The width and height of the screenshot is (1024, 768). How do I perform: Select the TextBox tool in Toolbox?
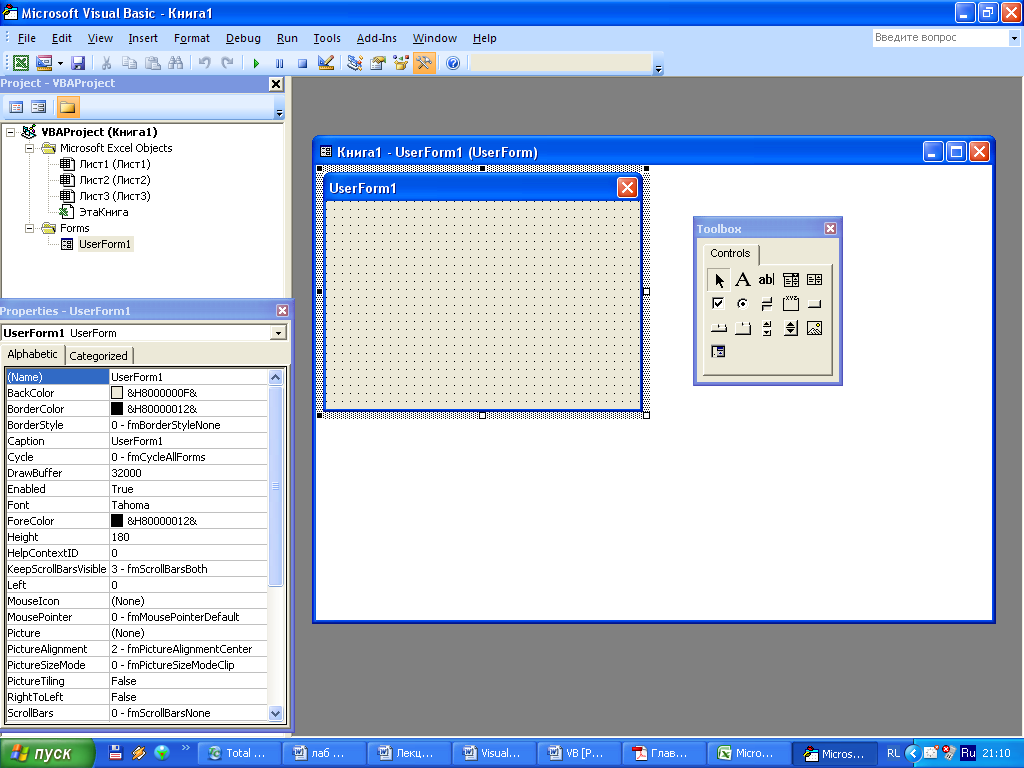tap(766, 280)
